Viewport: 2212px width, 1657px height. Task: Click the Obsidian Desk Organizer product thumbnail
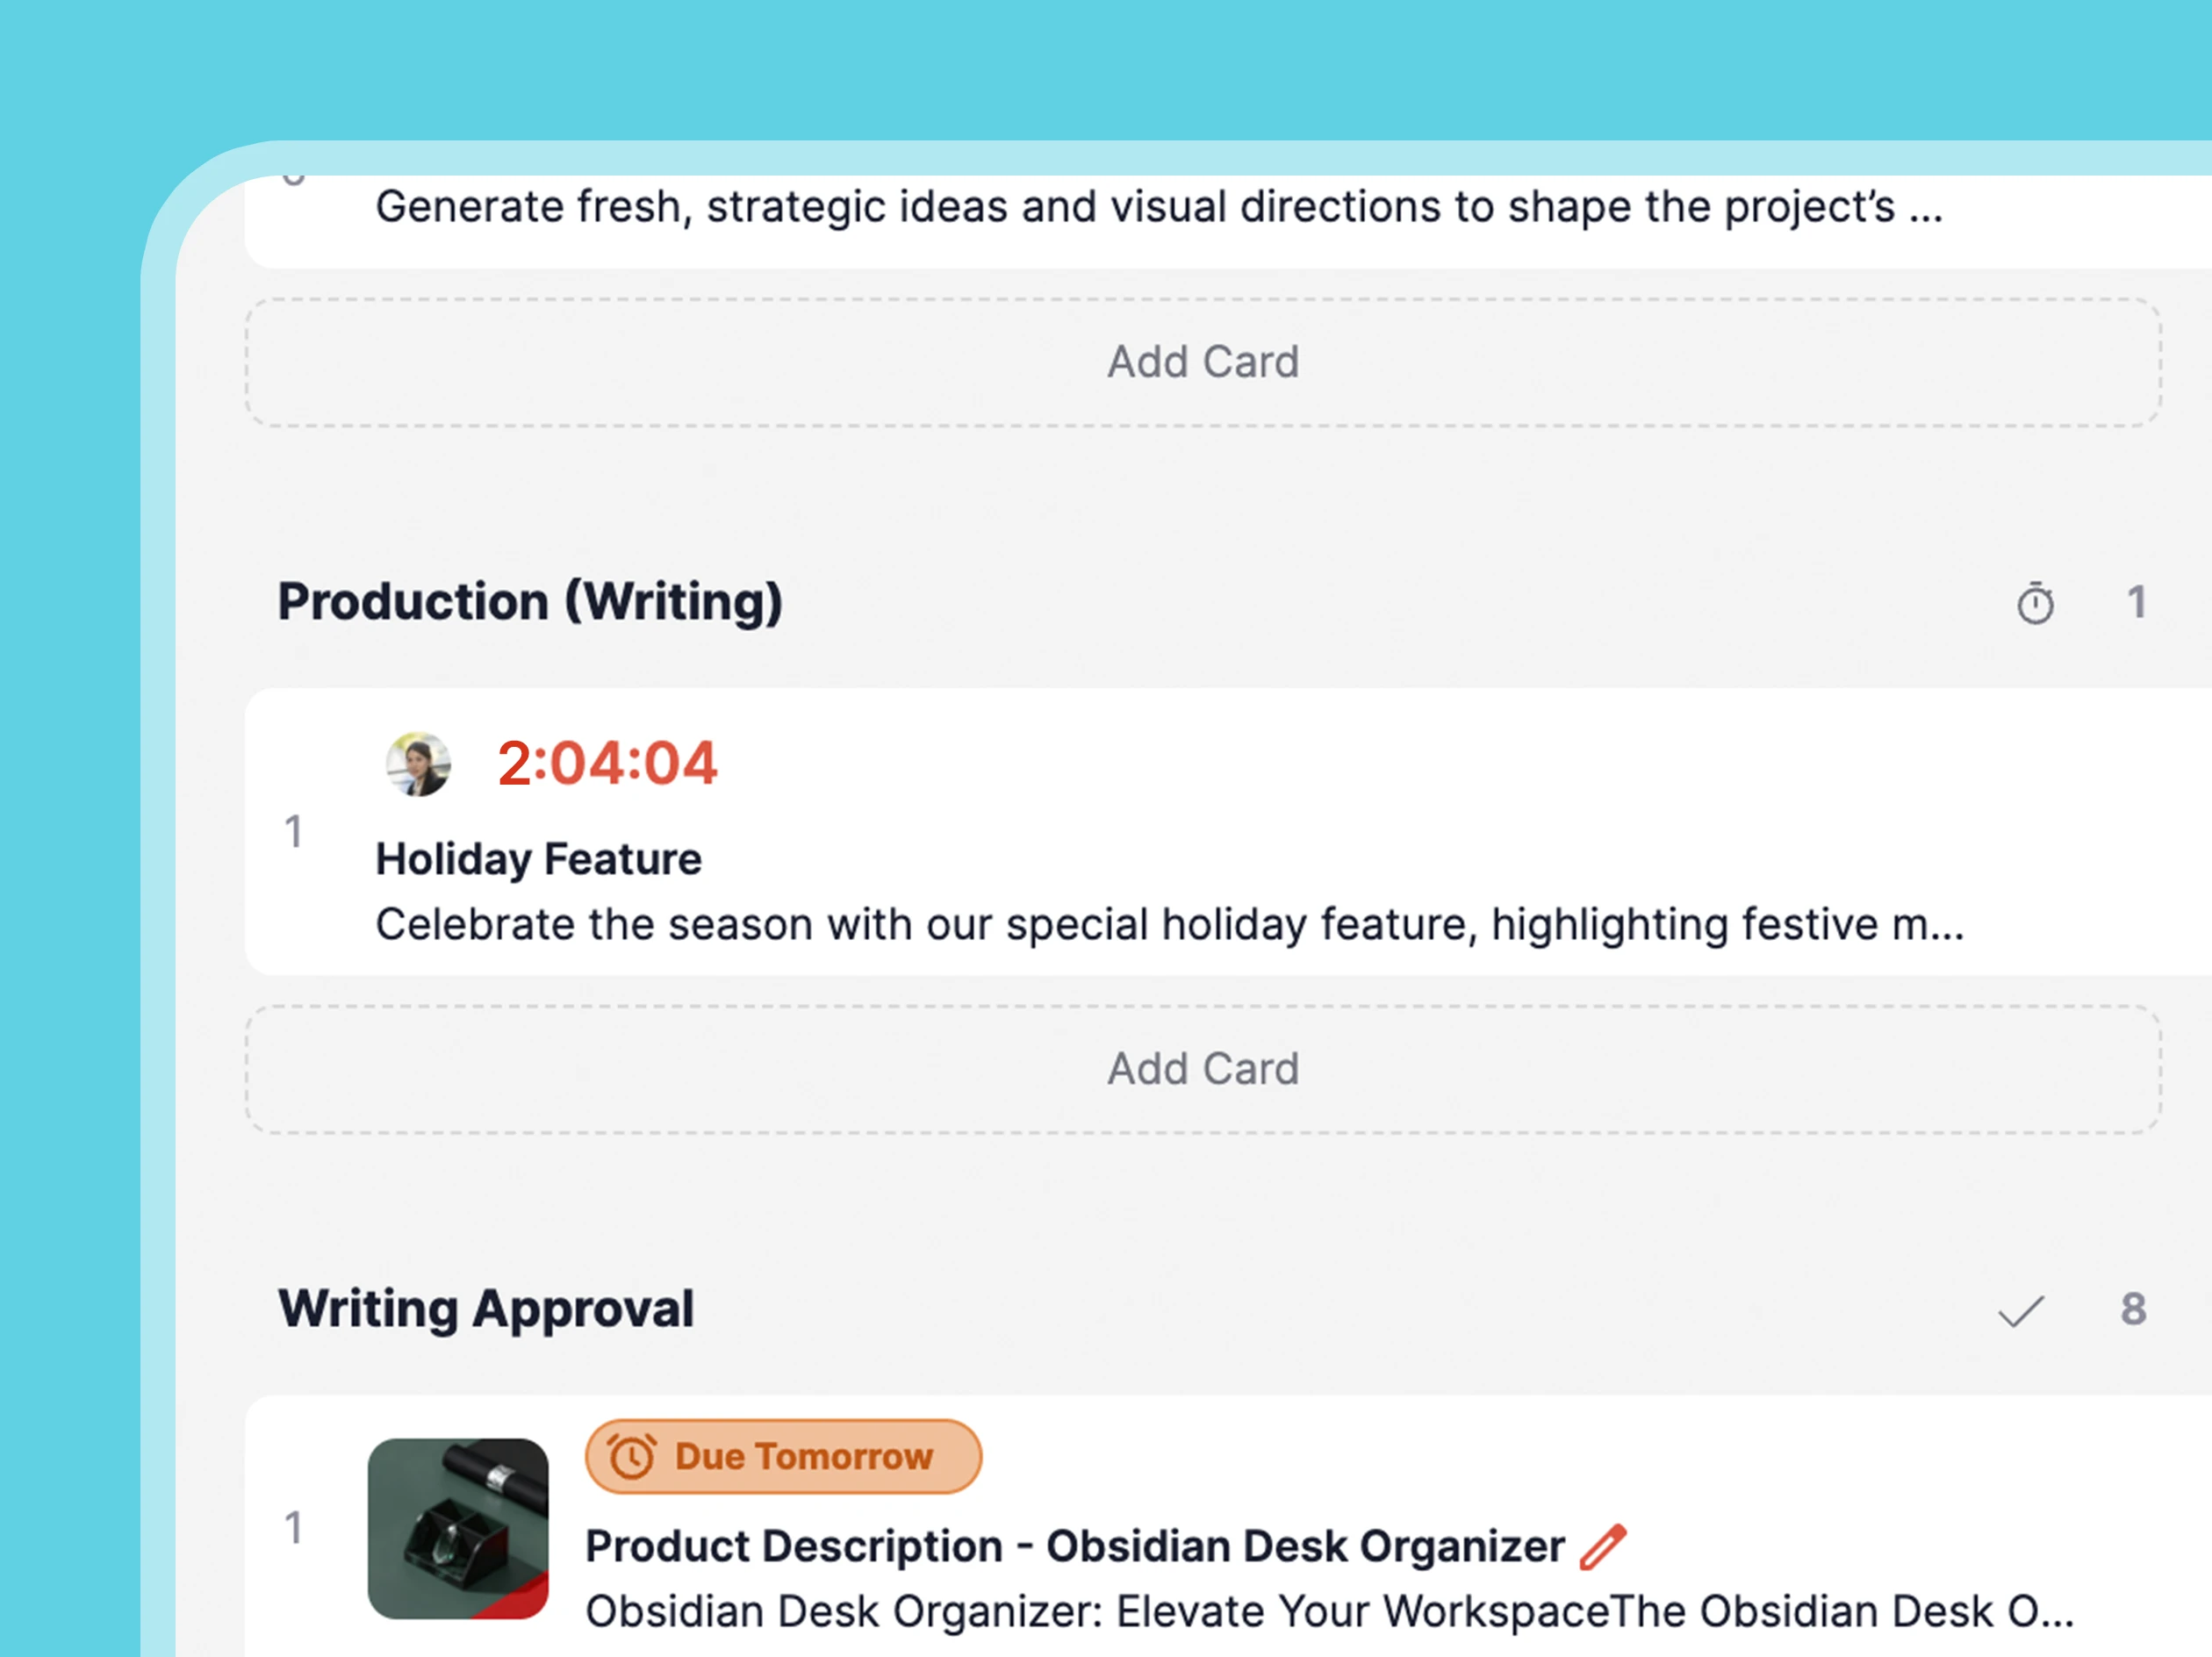click(x=459, y=1527)
